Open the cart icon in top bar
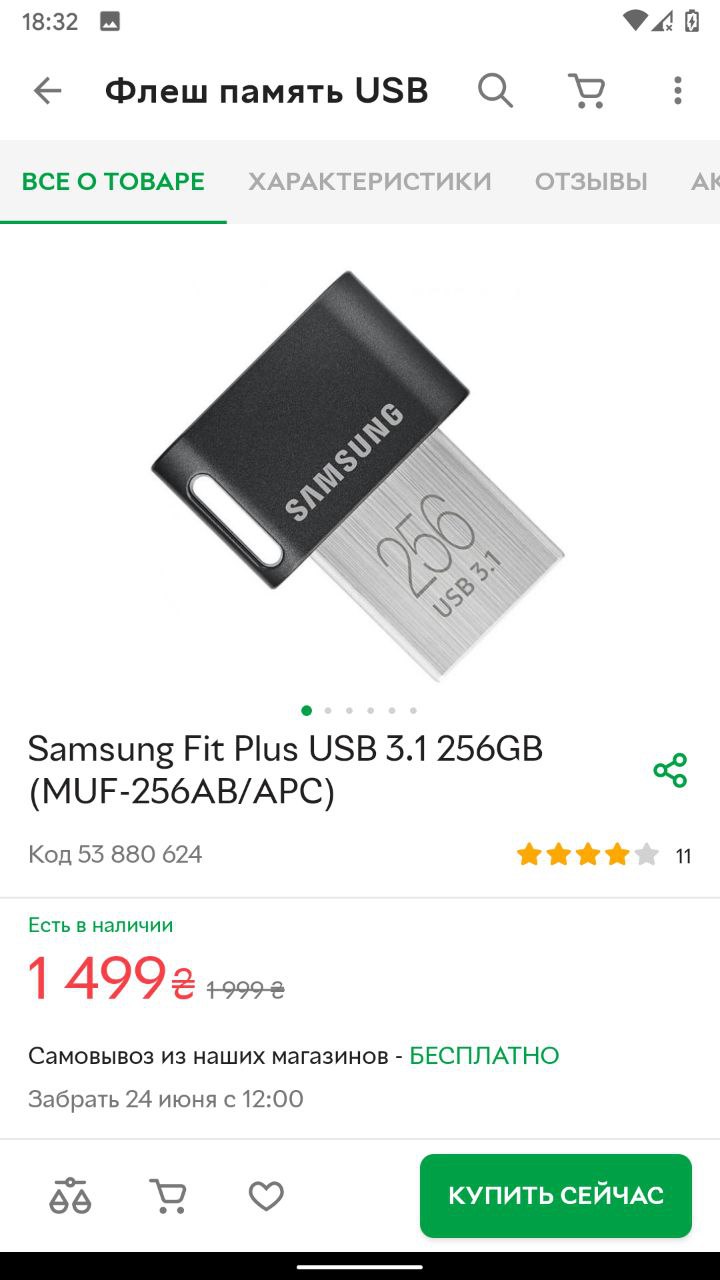Screen dimensions: 720x1280 pyautogui.click(x=587, y=91)
